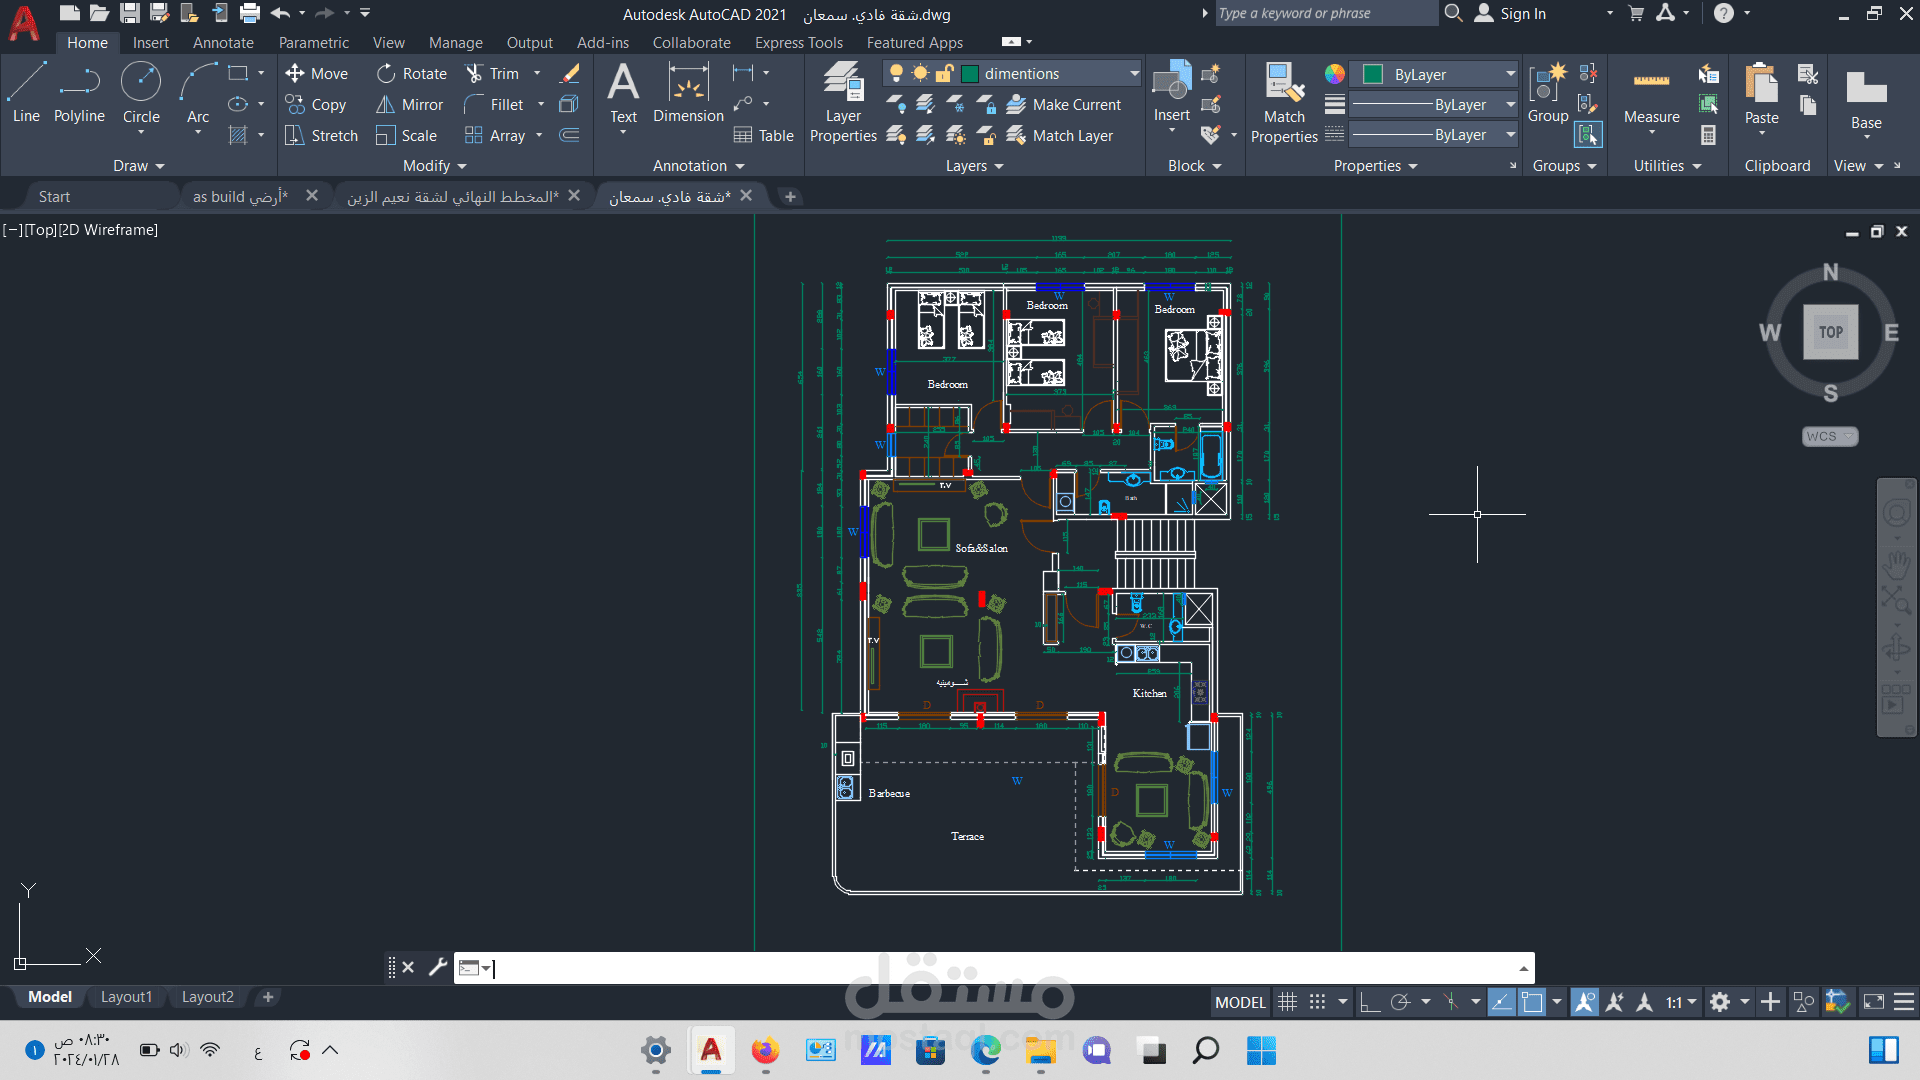Expand the Layers panel
The height and width of the screenshot is (1080, 1920).
tap(975, 166)
